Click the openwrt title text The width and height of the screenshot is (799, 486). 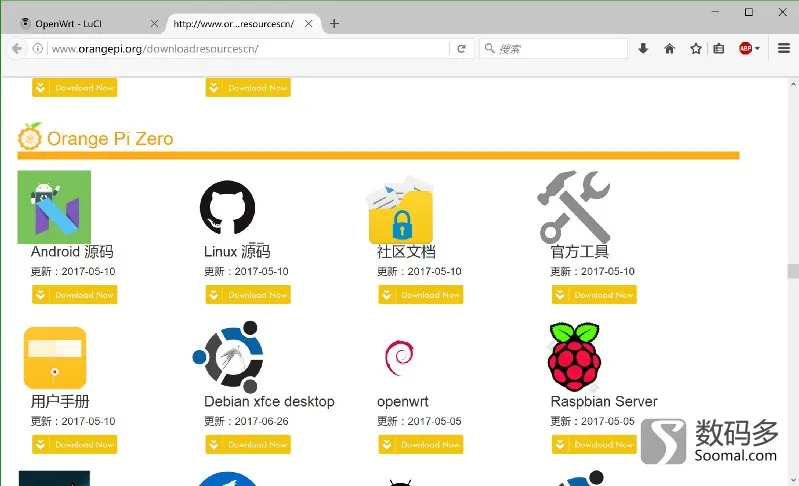[x=403, y=402]
